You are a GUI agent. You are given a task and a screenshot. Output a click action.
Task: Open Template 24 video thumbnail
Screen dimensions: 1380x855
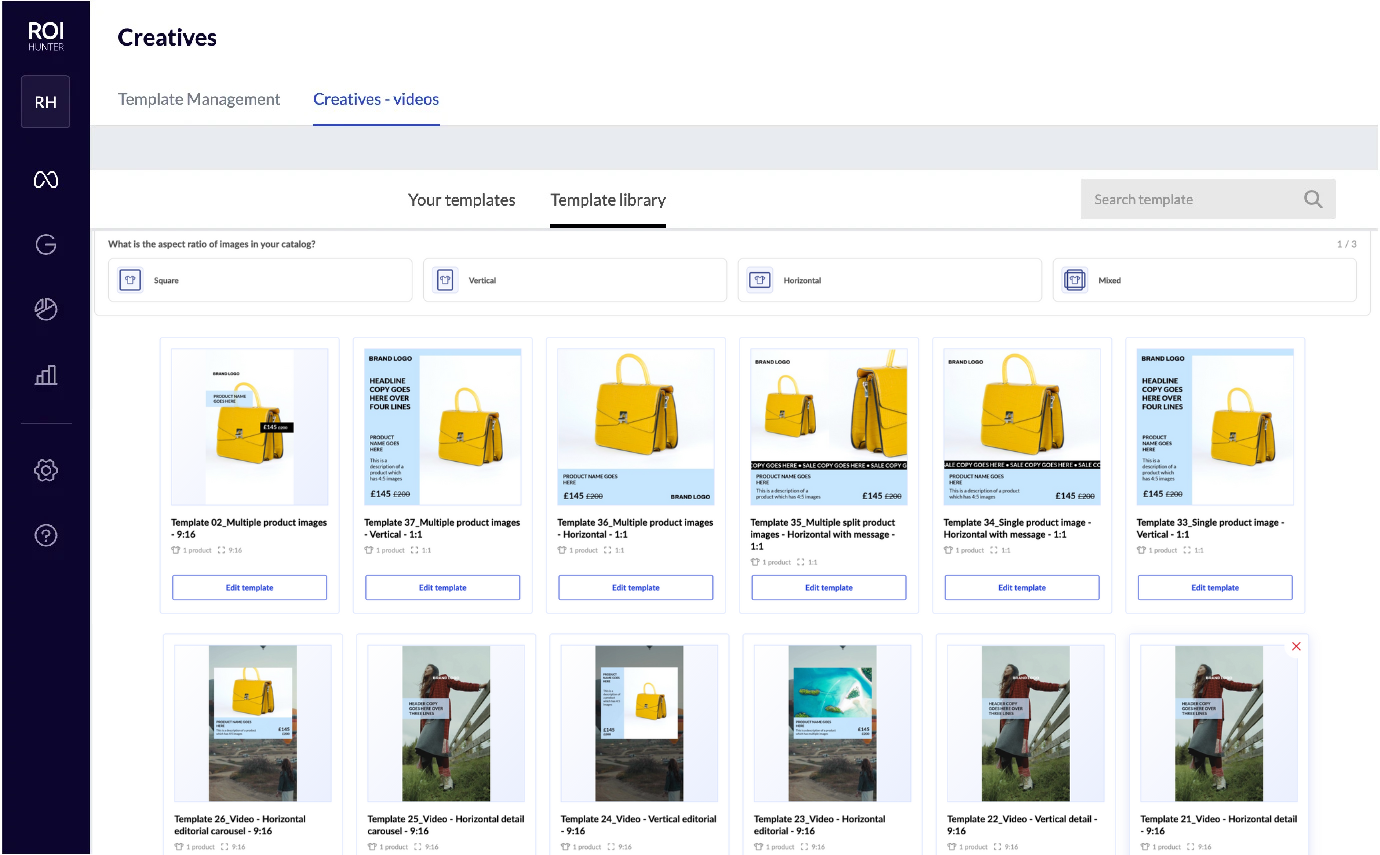tap(639, 723)
